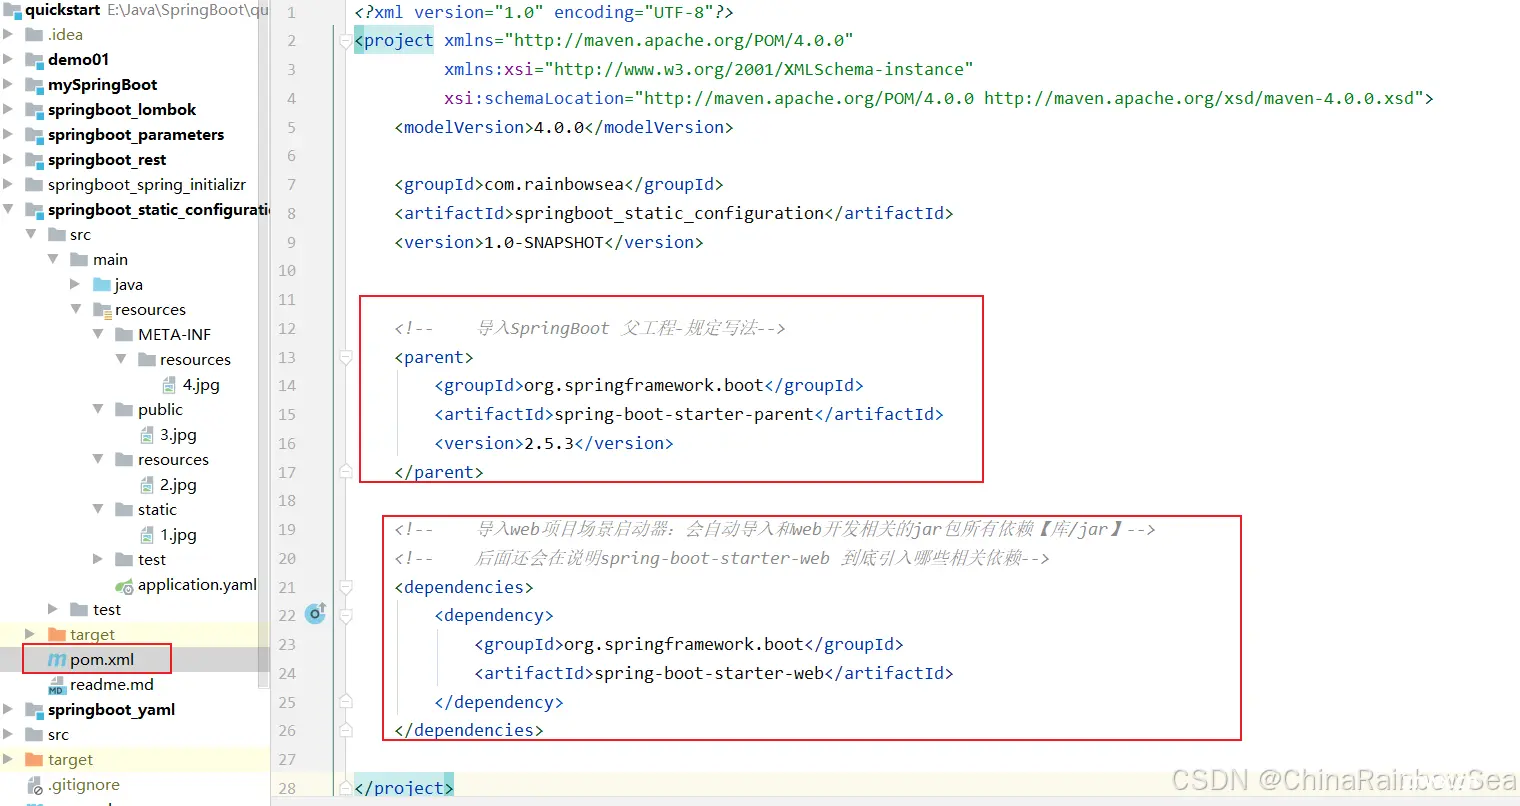The height and width of the screenshot is (806, 1520).
Task: Click the readme.md markdown file icon
Action: point(57,685)
